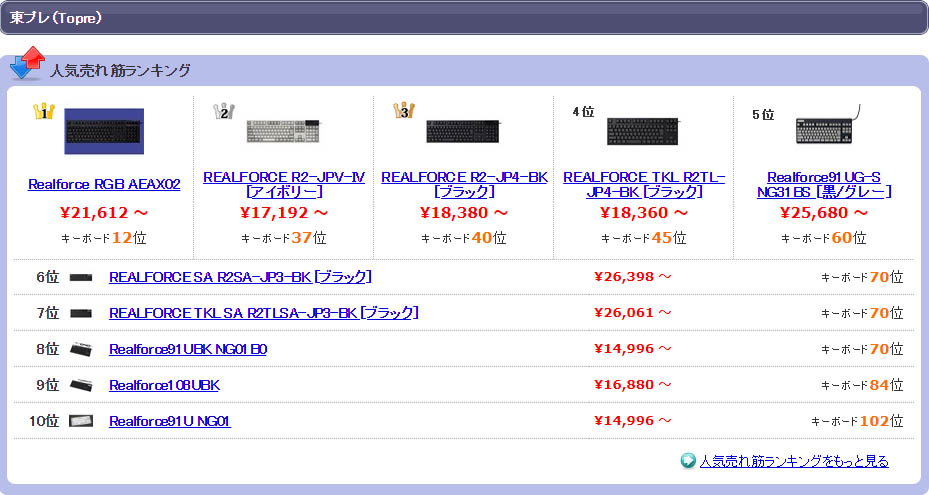Viewport: 929px width, 495px height.
Task: Click ivory R2-JPV-IV keyboard thumbnail
Action: 283,131
